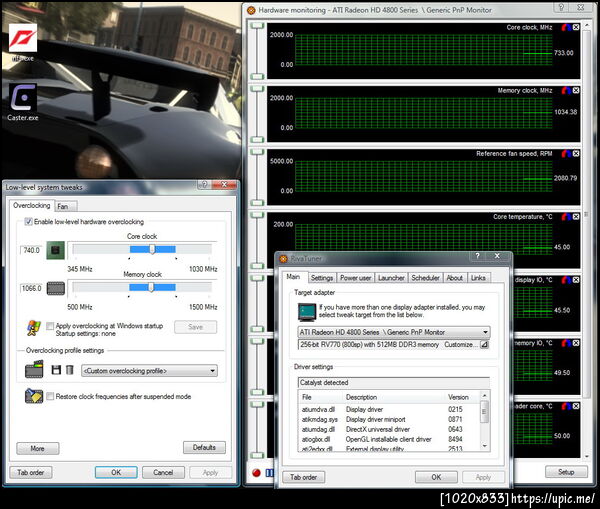
Task: Click Tab order in Low-level system tweaks
Action: 31,472
